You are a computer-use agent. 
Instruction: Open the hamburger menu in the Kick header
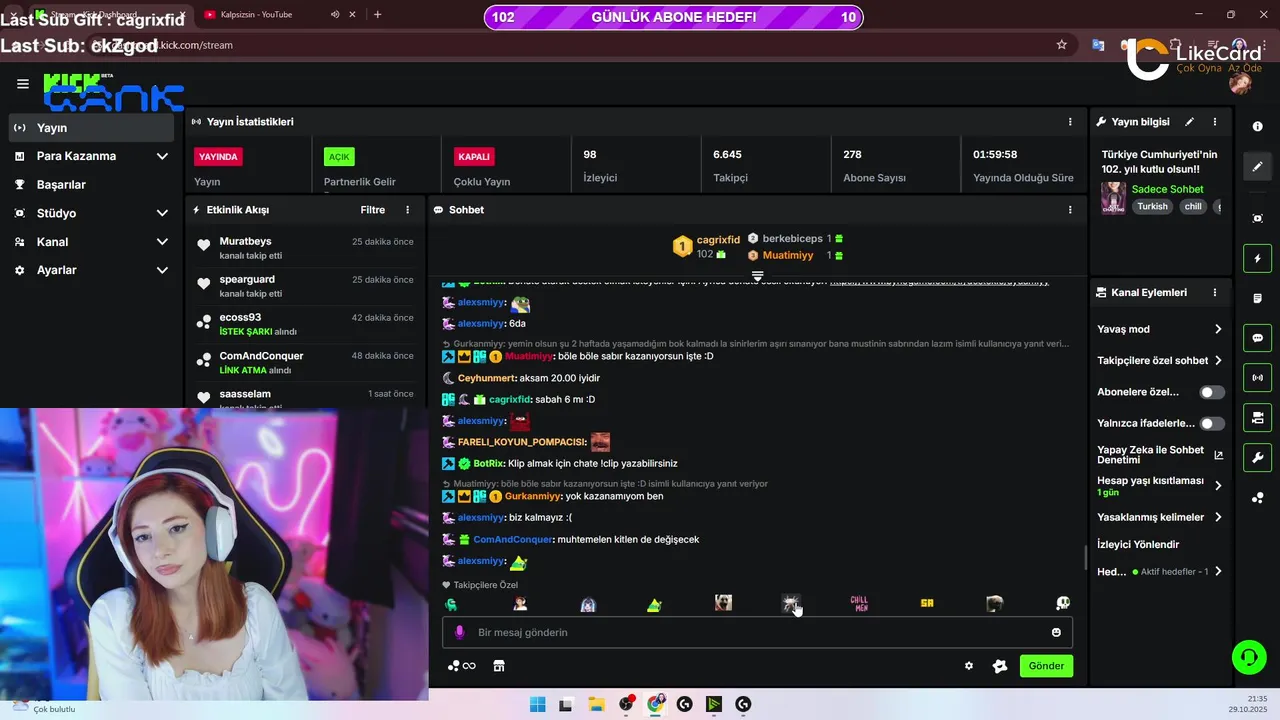click(22, 84)
